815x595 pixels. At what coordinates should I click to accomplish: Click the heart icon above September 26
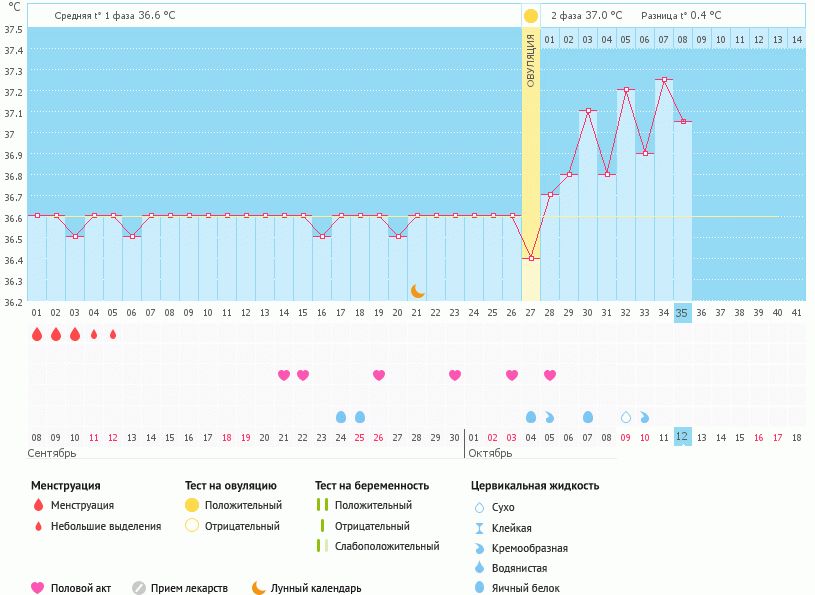click(x=379, y=375)
